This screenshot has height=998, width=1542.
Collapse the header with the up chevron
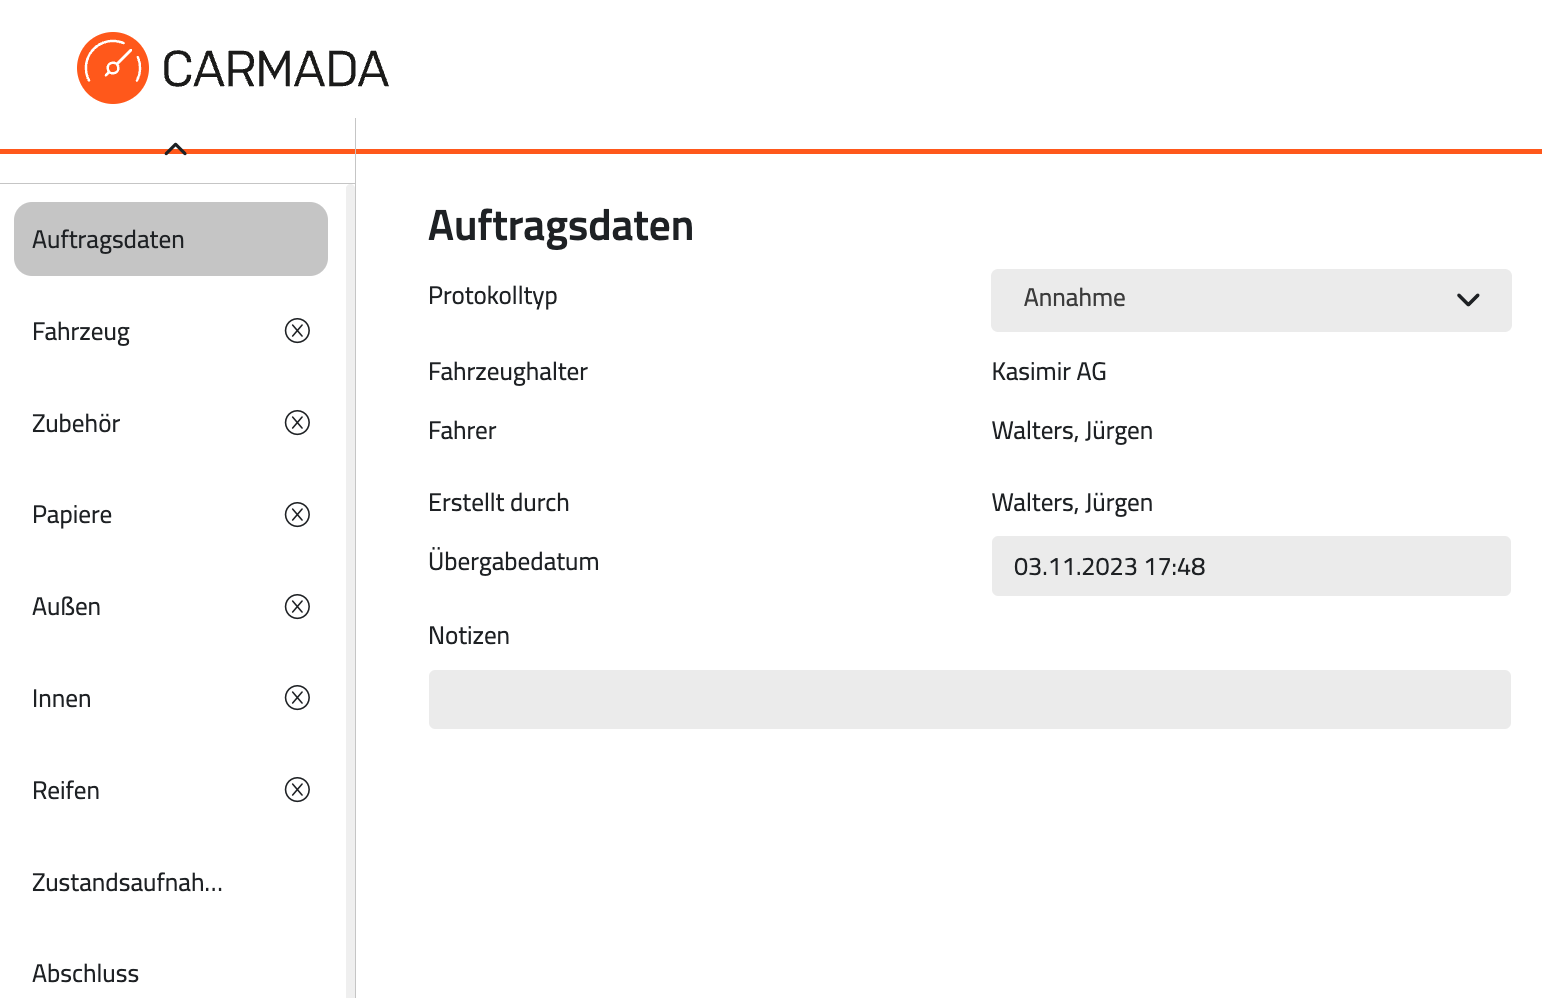tap(176, 150)
